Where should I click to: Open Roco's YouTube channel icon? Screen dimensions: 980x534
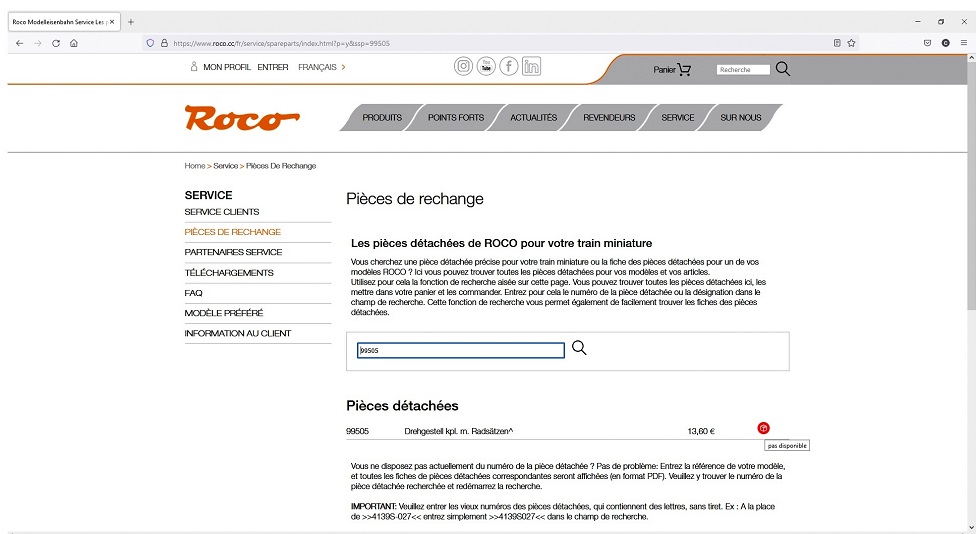tap(486, 67)
